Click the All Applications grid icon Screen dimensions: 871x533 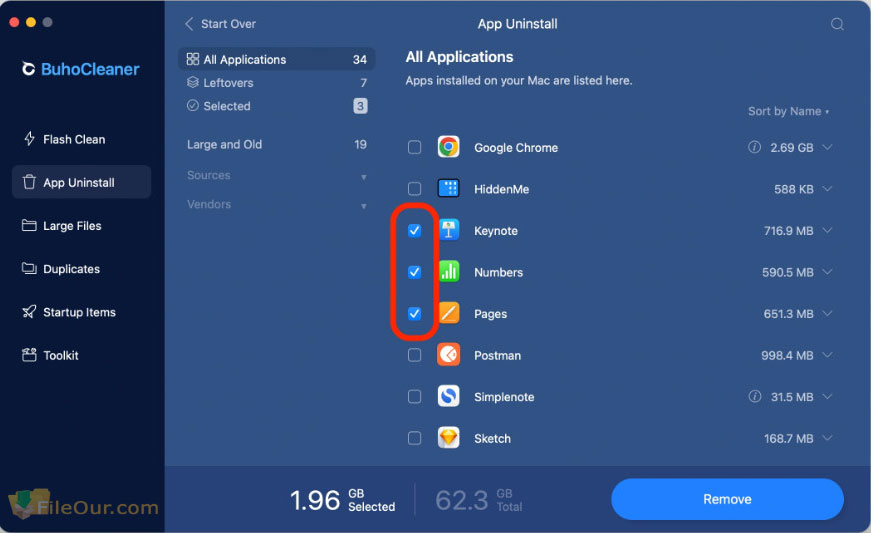[x=193, y=59]
